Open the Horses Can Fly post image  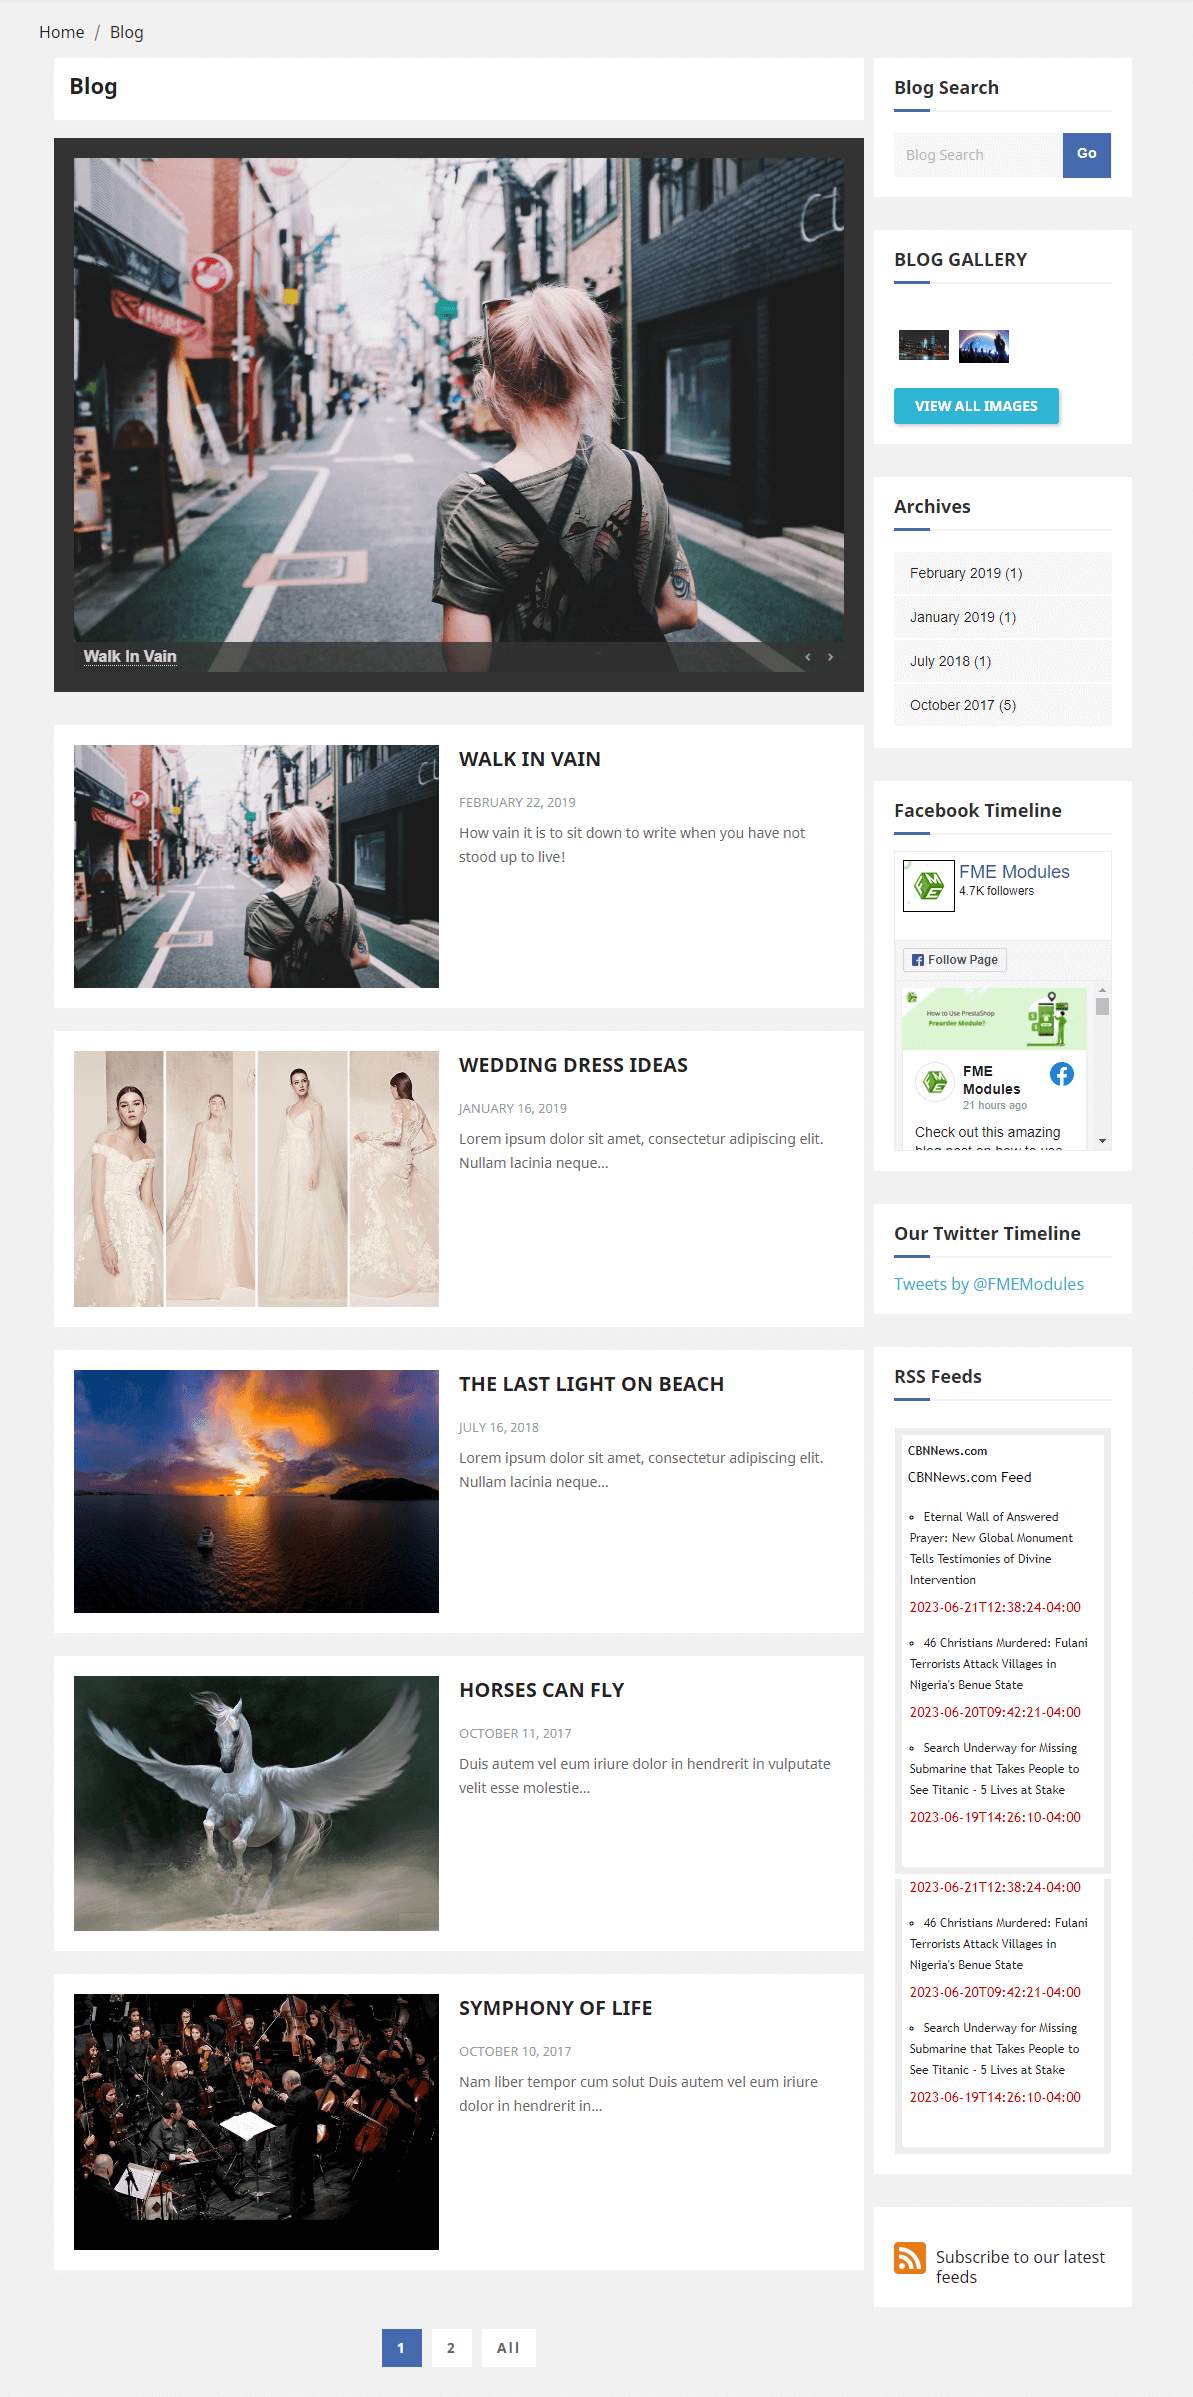coord(256,1803)
